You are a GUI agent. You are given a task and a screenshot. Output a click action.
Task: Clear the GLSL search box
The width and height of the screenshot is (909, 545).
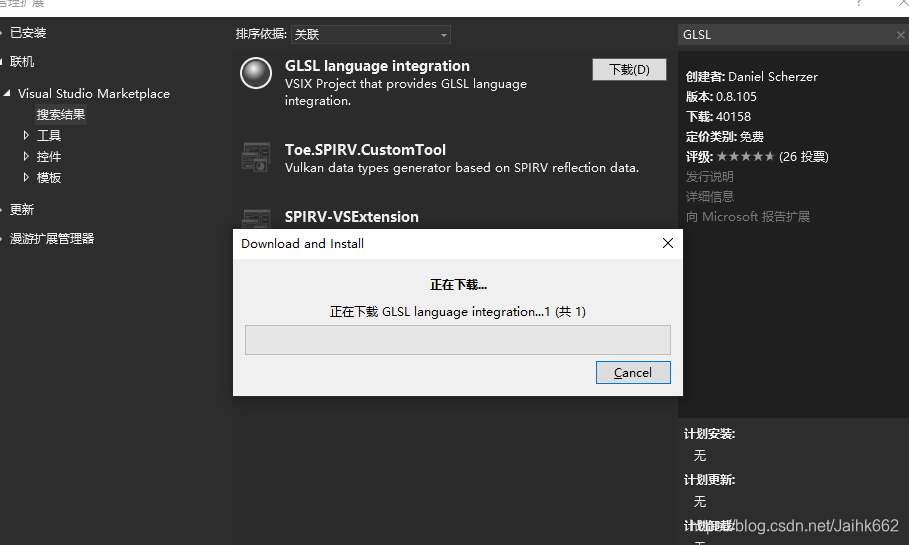pyautogui.click(x=900, y=35)
